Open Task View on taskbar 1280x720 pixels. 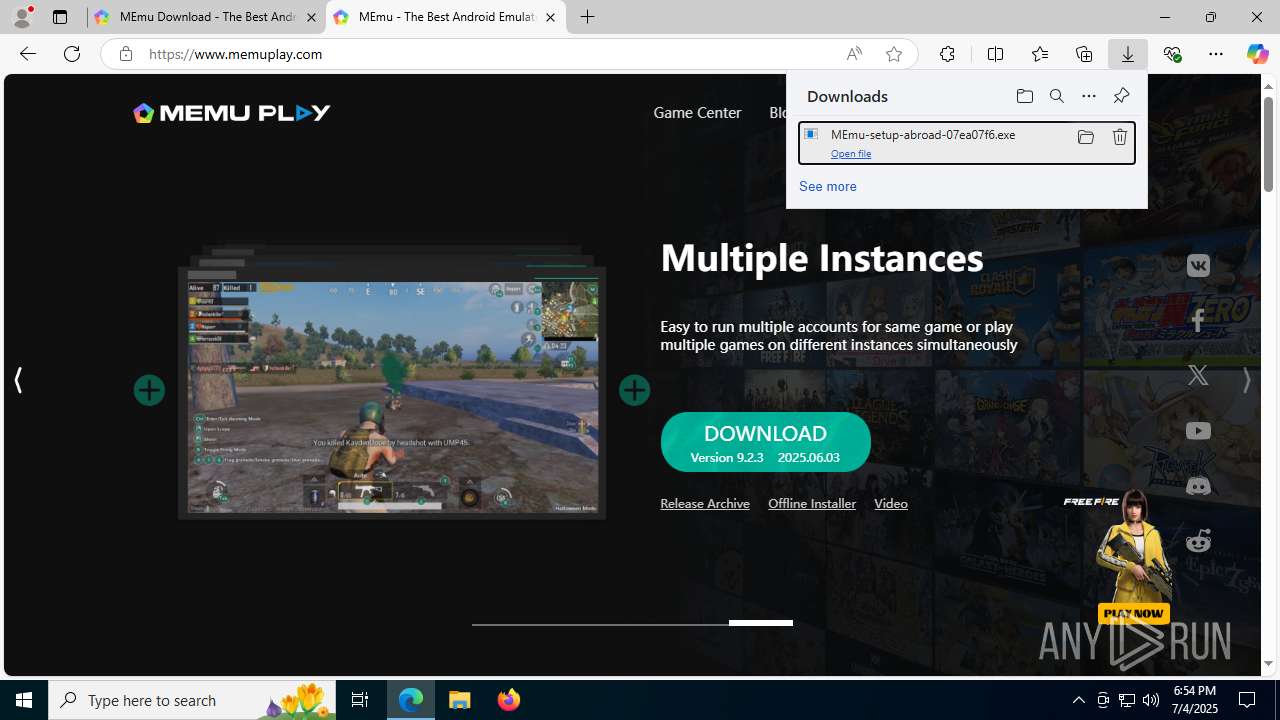point(360,700)
